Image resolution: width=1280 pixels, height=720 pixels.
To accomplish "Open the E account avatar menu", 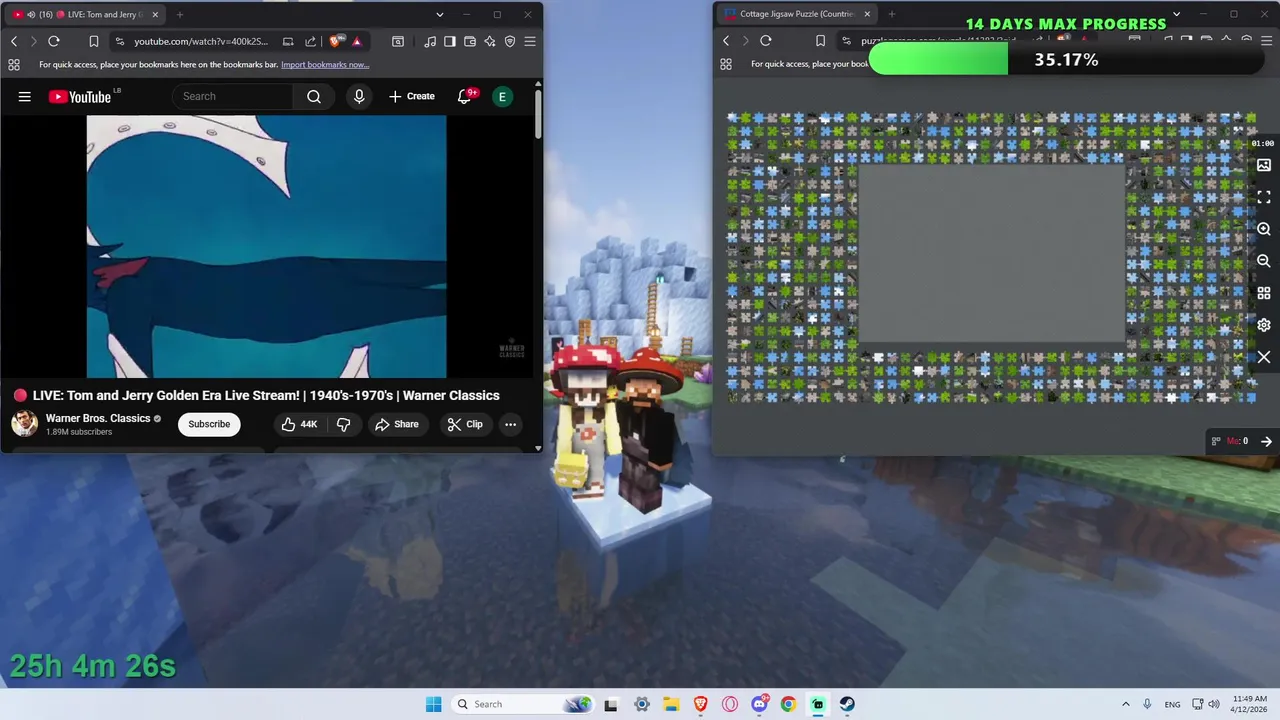I will coord(502,96).
